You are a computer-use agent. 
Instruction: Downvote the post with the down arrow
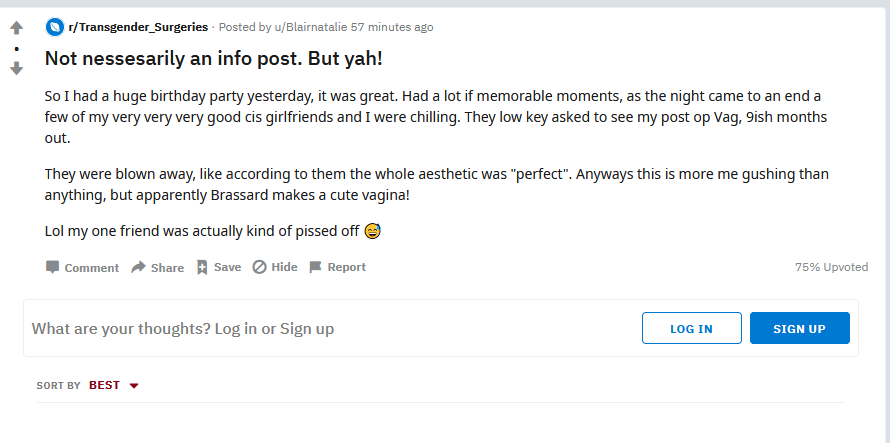pyautogui.click(x=16, y=68)
